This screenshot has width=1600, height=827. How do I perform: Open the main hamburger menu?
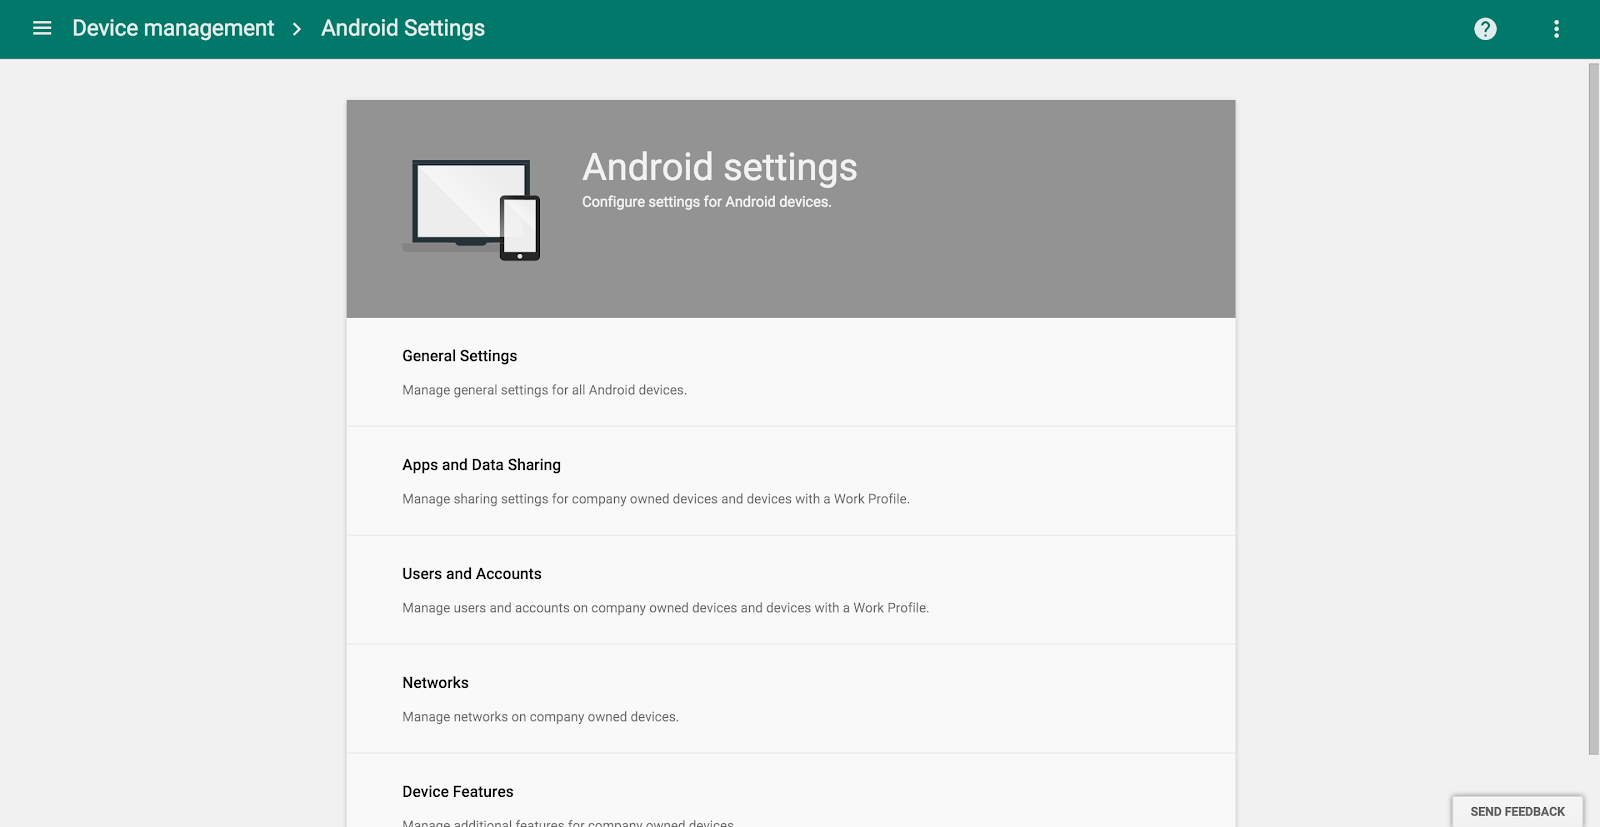tap(42, 28)
